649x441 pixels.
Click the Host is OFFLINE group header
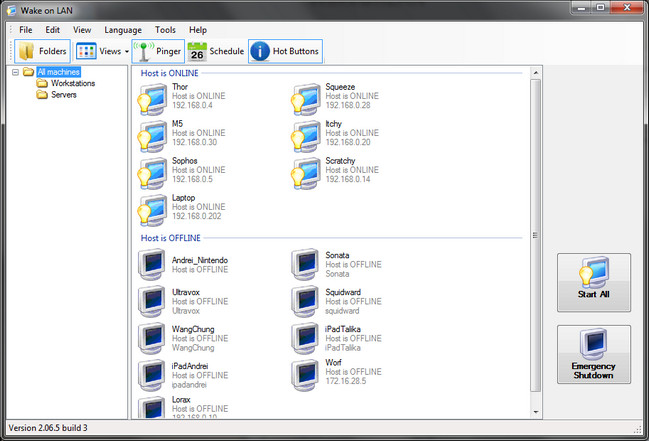(x=171, y=237)
